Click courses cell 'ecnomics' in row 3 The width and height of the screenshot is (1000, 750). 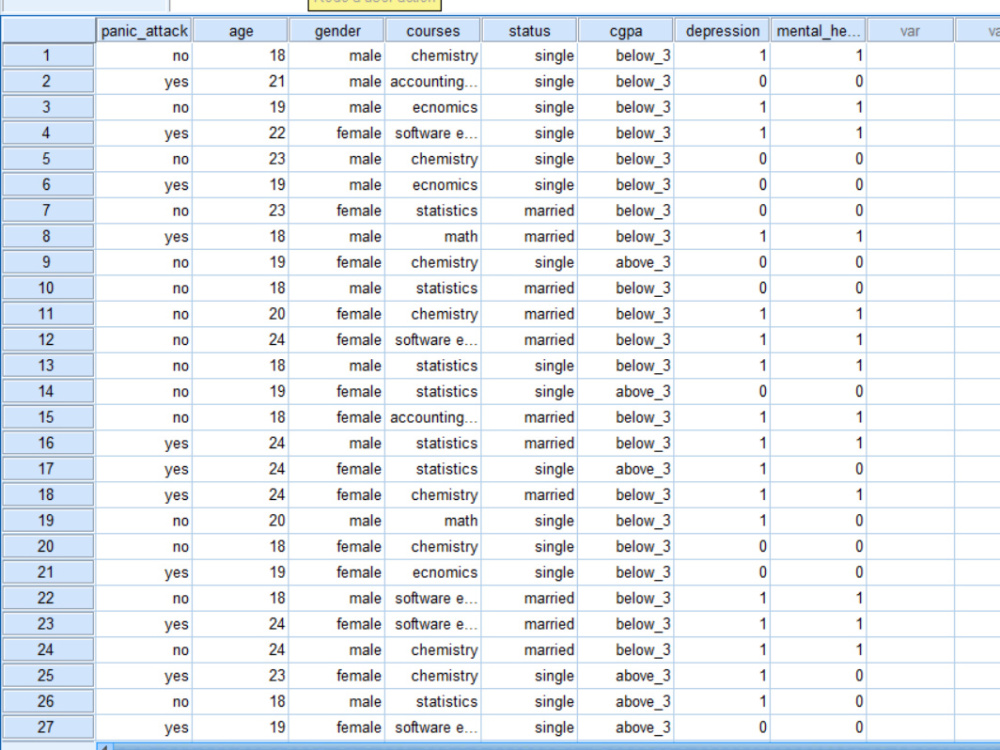coord(433,107)
